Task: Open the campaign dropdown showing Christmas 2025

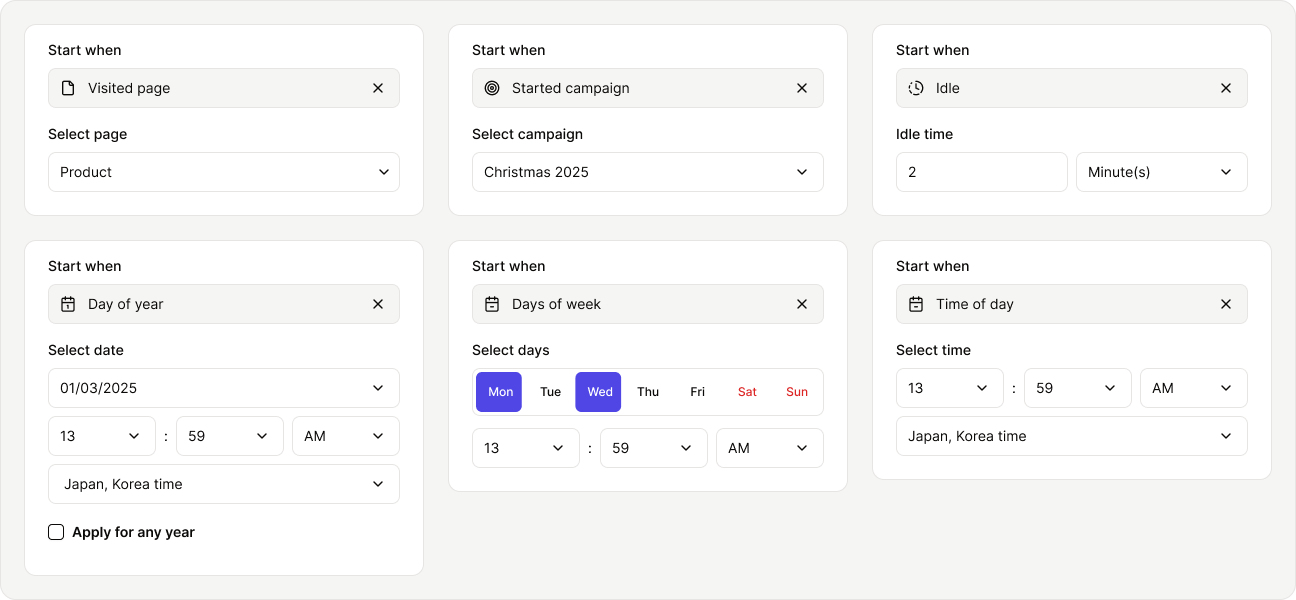Action: click(x=648, y=172)
